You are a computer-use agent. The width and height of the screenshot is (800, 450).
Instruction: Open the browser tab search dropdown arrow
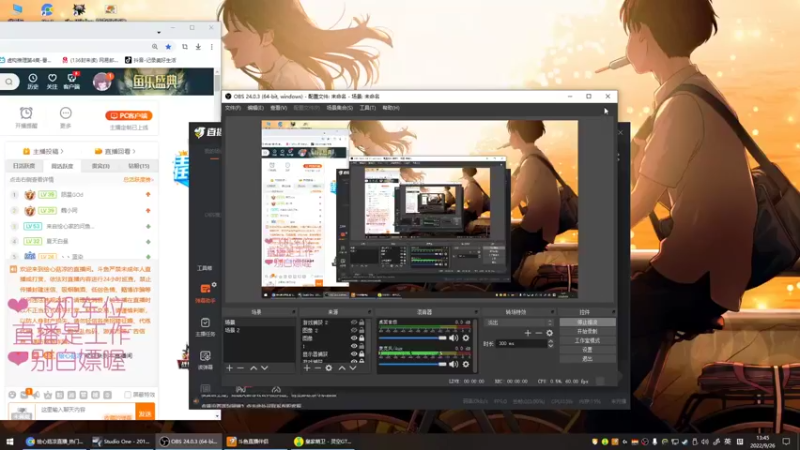pyautogui.click(x=159, y=32)
